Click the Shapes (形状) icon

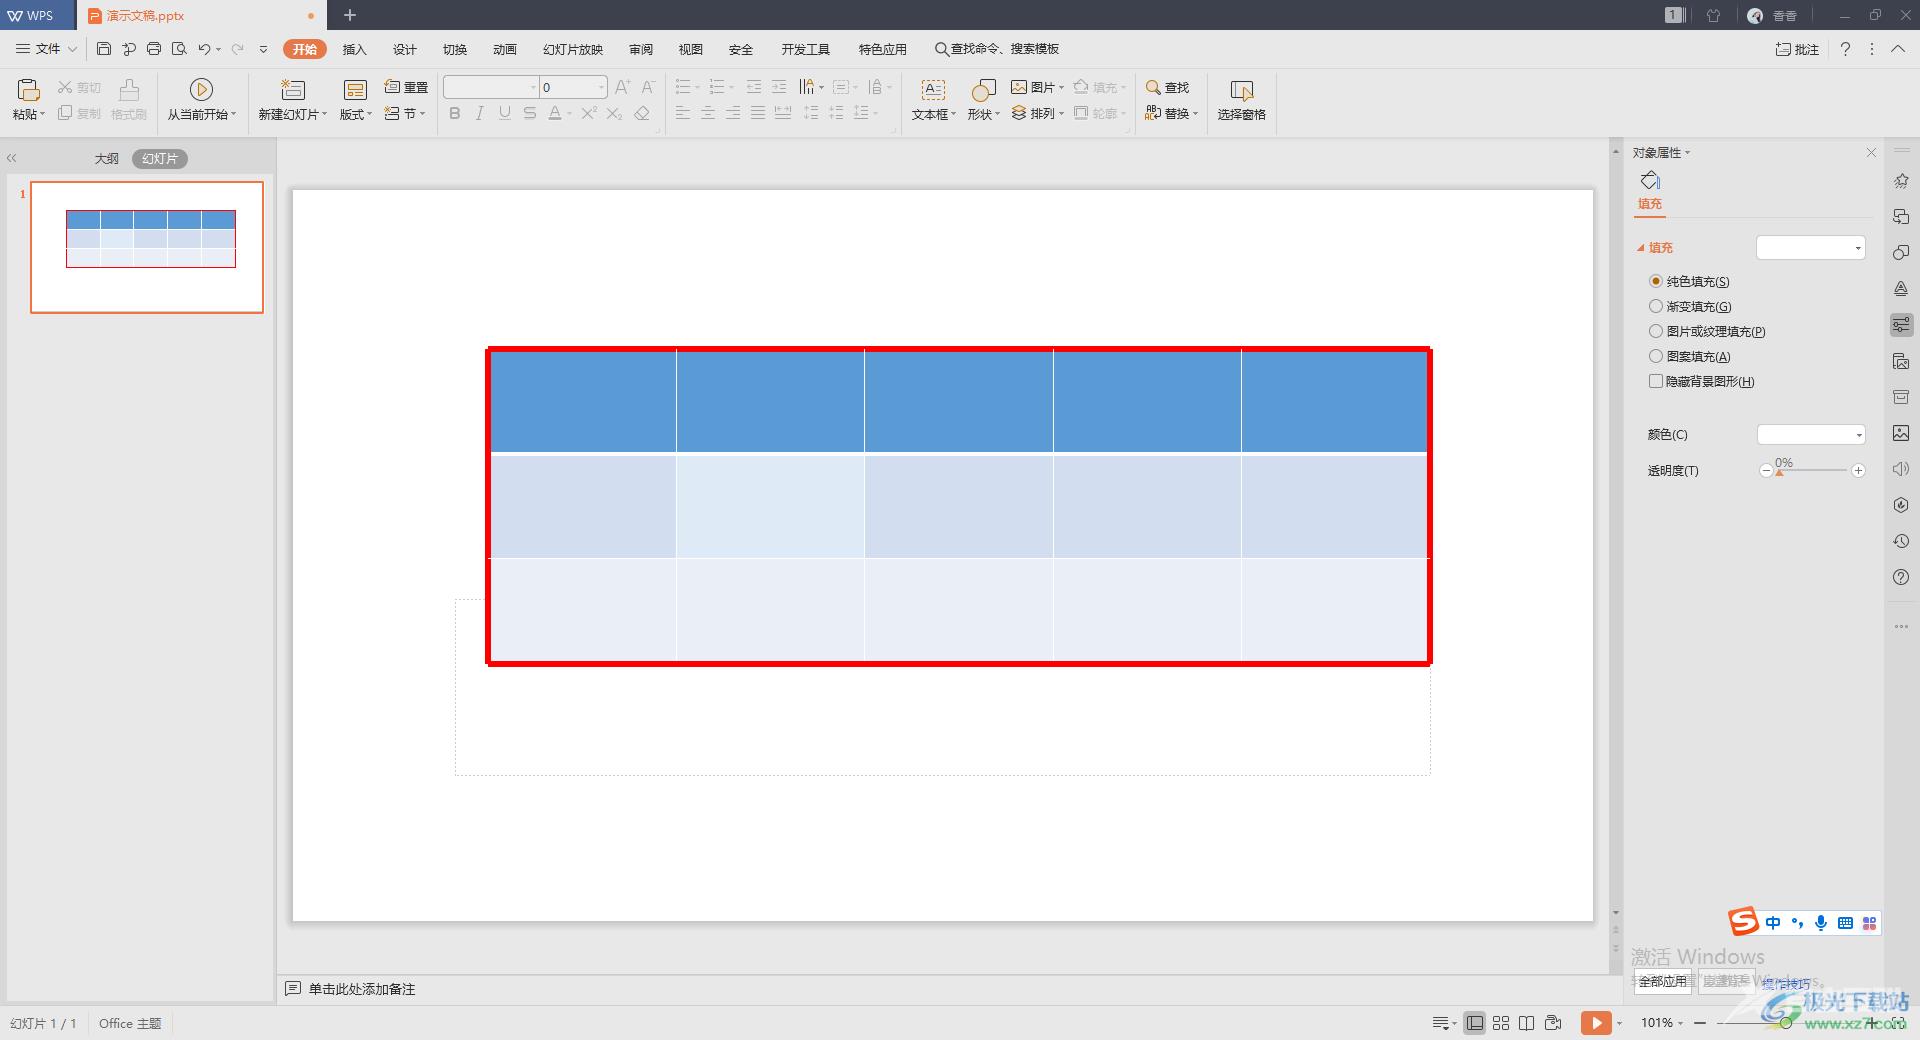(983, 90)
